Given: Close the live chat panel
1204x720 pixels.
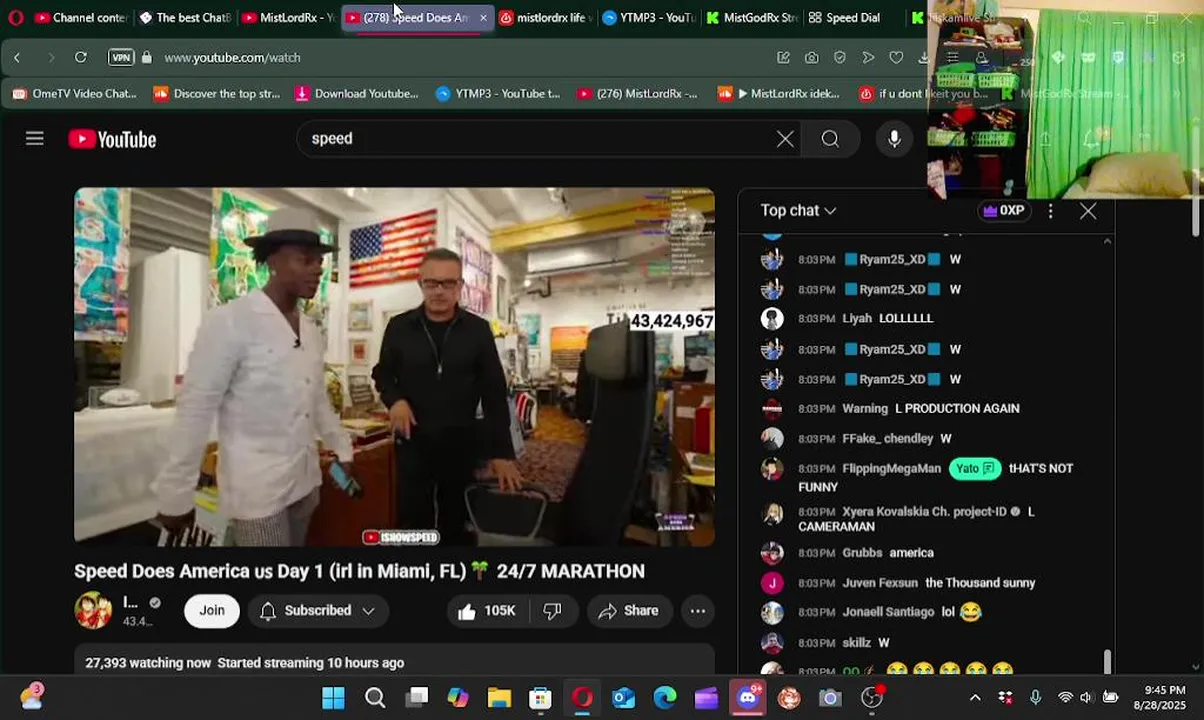Looking at the screenshot, I should click(1088, 211).
